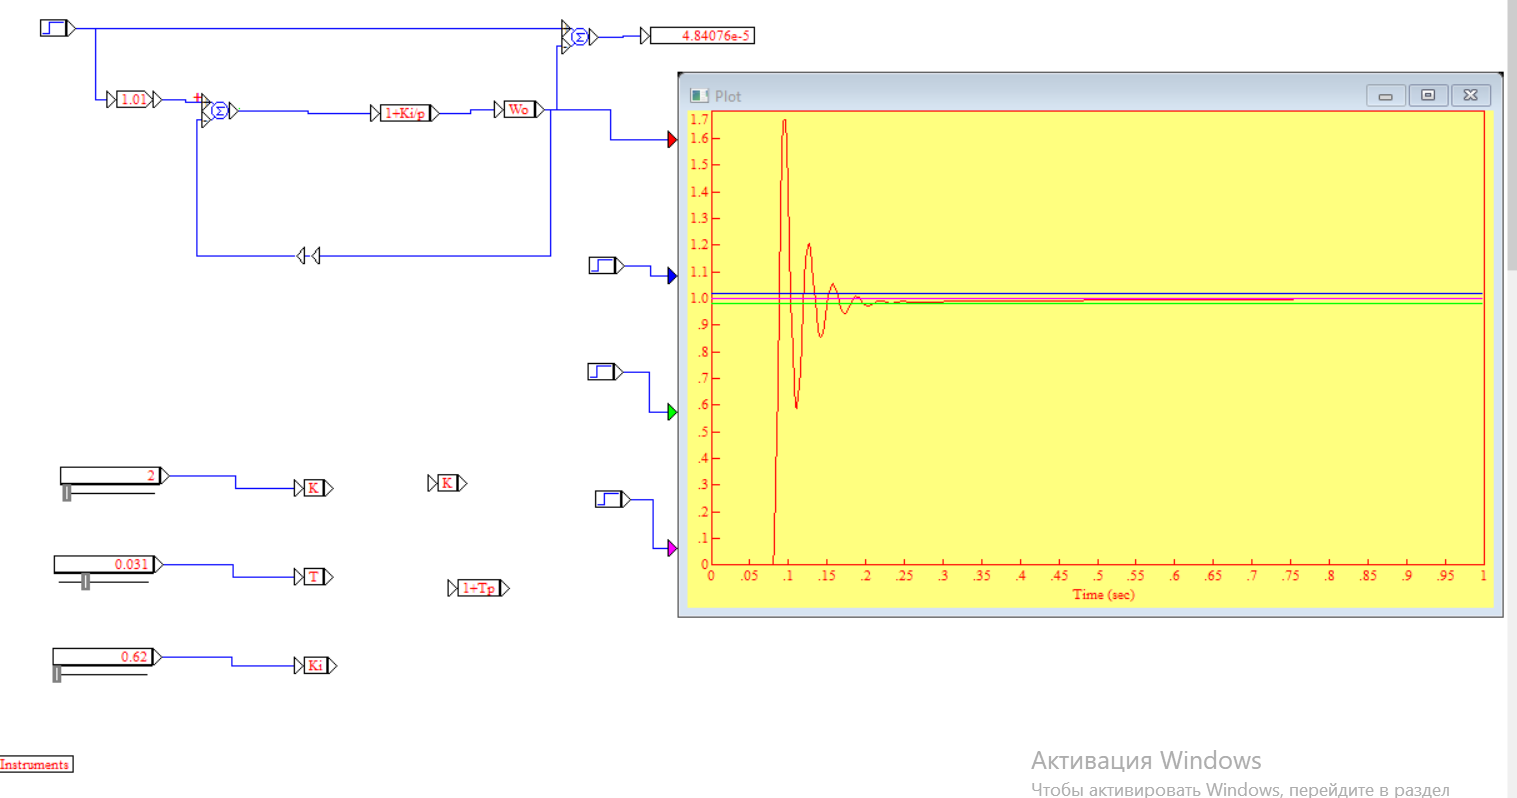Image resolution: width=1517 pixels, height=798 pixels.
Task: Select the unconnected K variable block
Action: (x=447, y=483)
